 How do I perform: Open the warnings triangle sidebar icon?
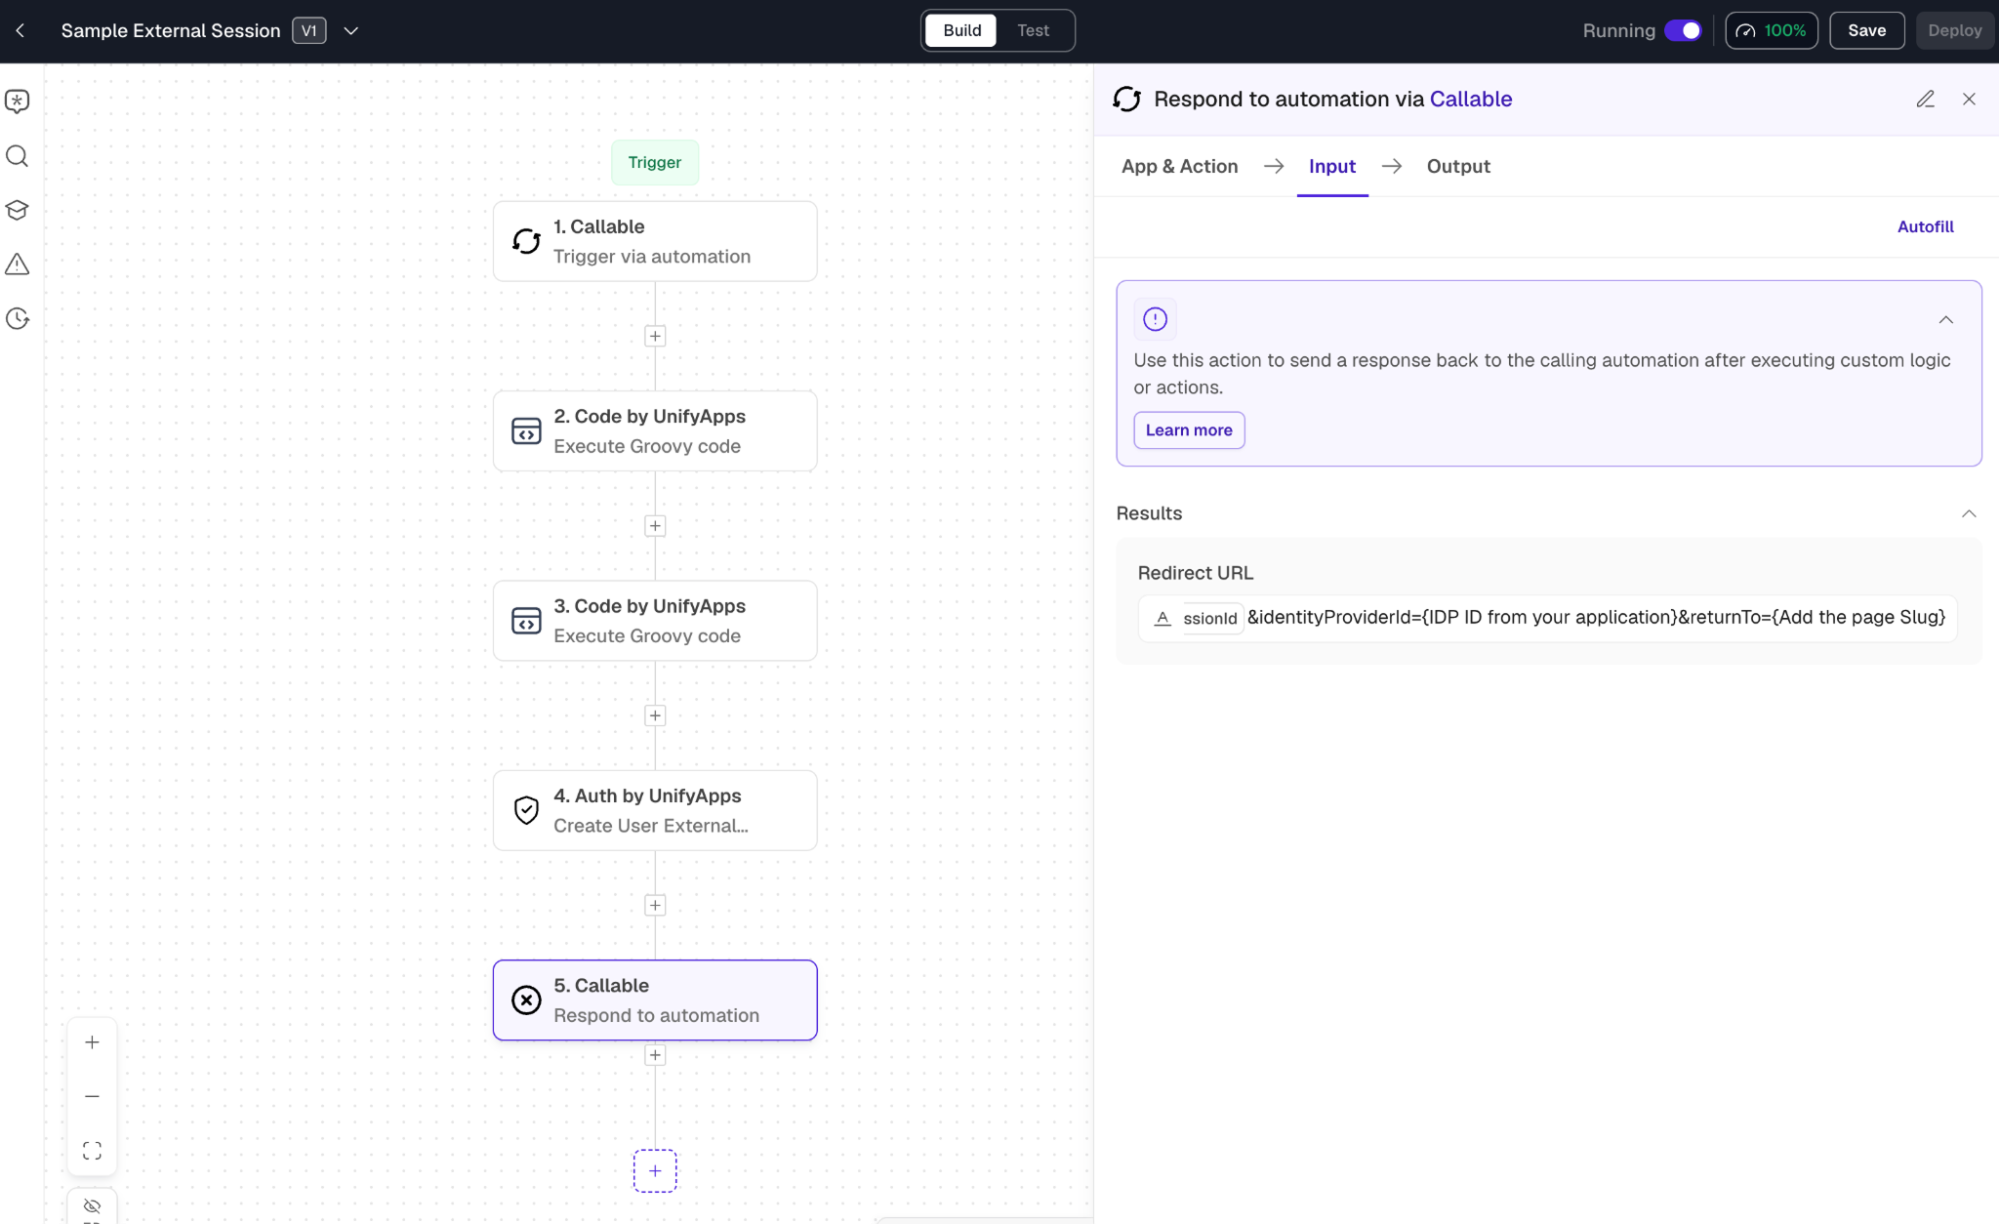pos(17,264)
